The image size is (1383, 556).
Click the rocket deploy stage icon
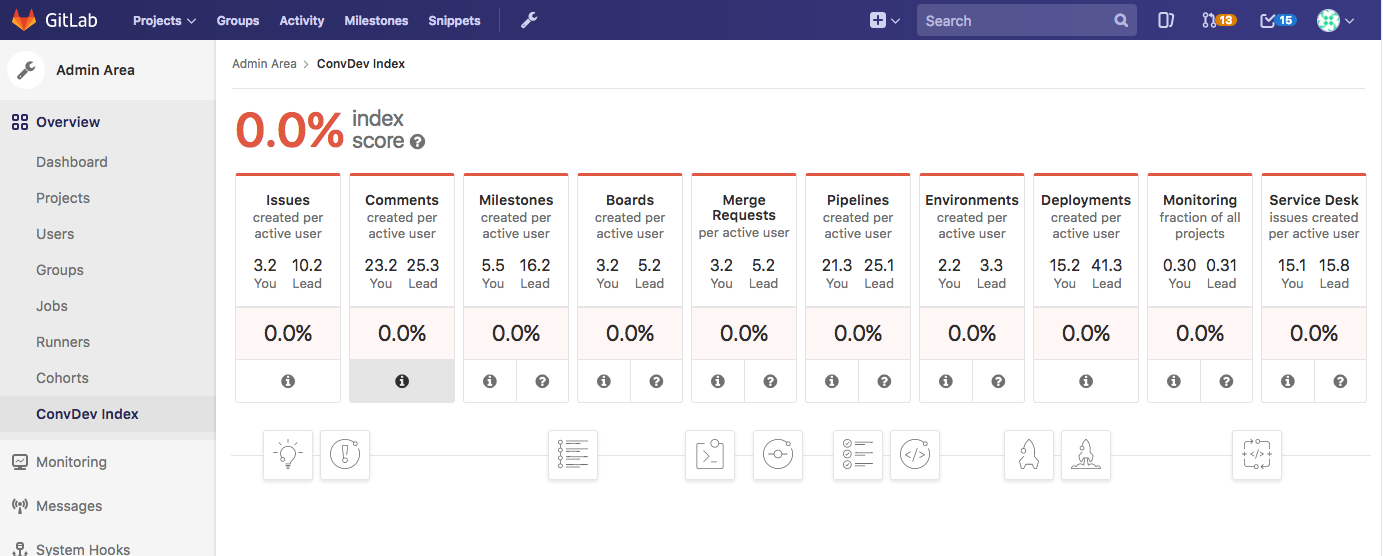pos(1029,455)
